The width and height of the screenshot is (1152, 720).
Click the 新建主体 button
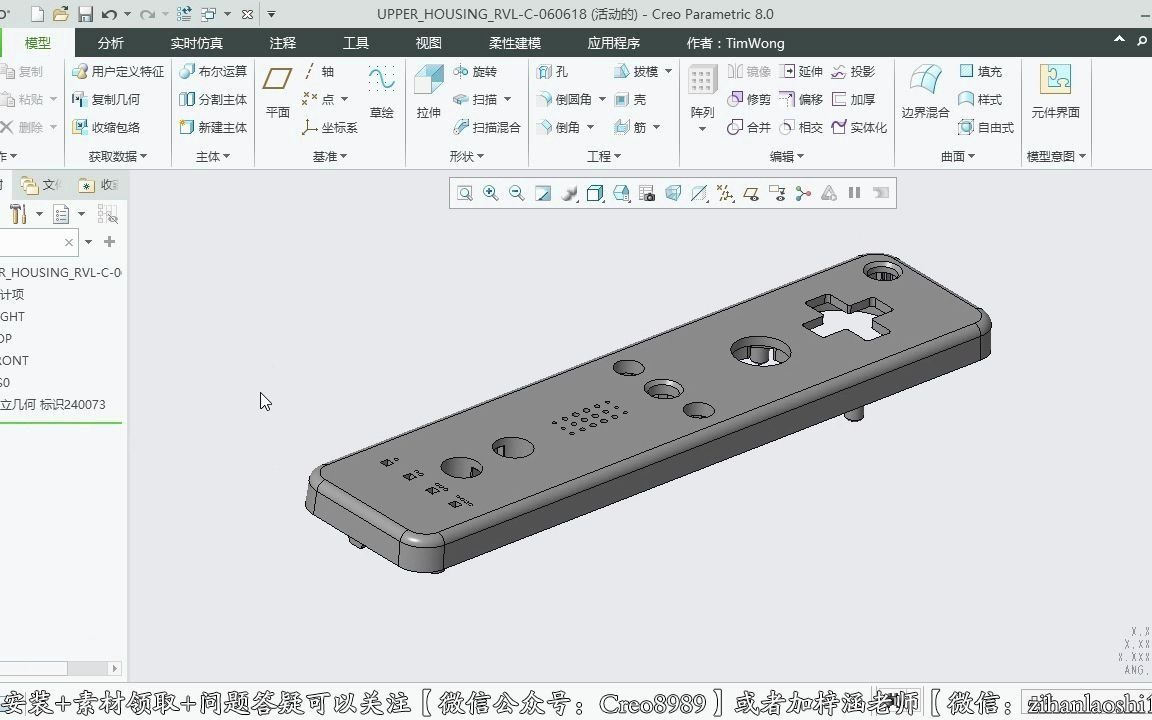point(213,128)
